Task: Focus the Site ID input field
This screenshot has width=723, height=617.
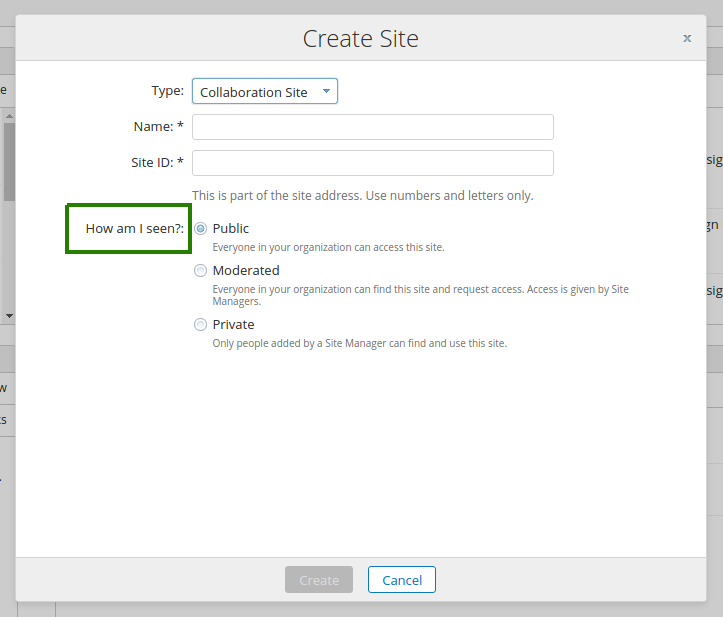Action: pos(372,163)
